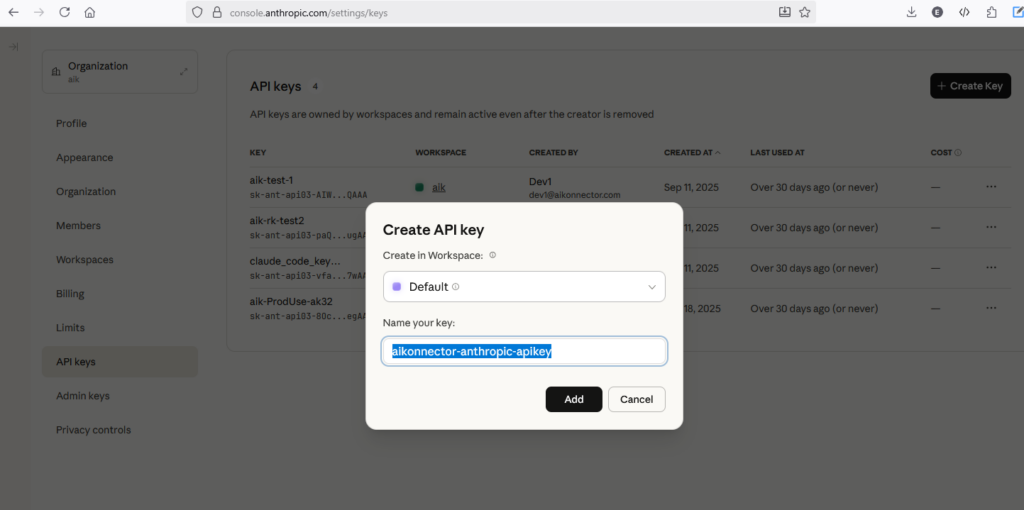Go to Admin keys in the sidebar
The width and height of the screenshot is (1024, 510).
pyautogui.click(x=83, y=396)
